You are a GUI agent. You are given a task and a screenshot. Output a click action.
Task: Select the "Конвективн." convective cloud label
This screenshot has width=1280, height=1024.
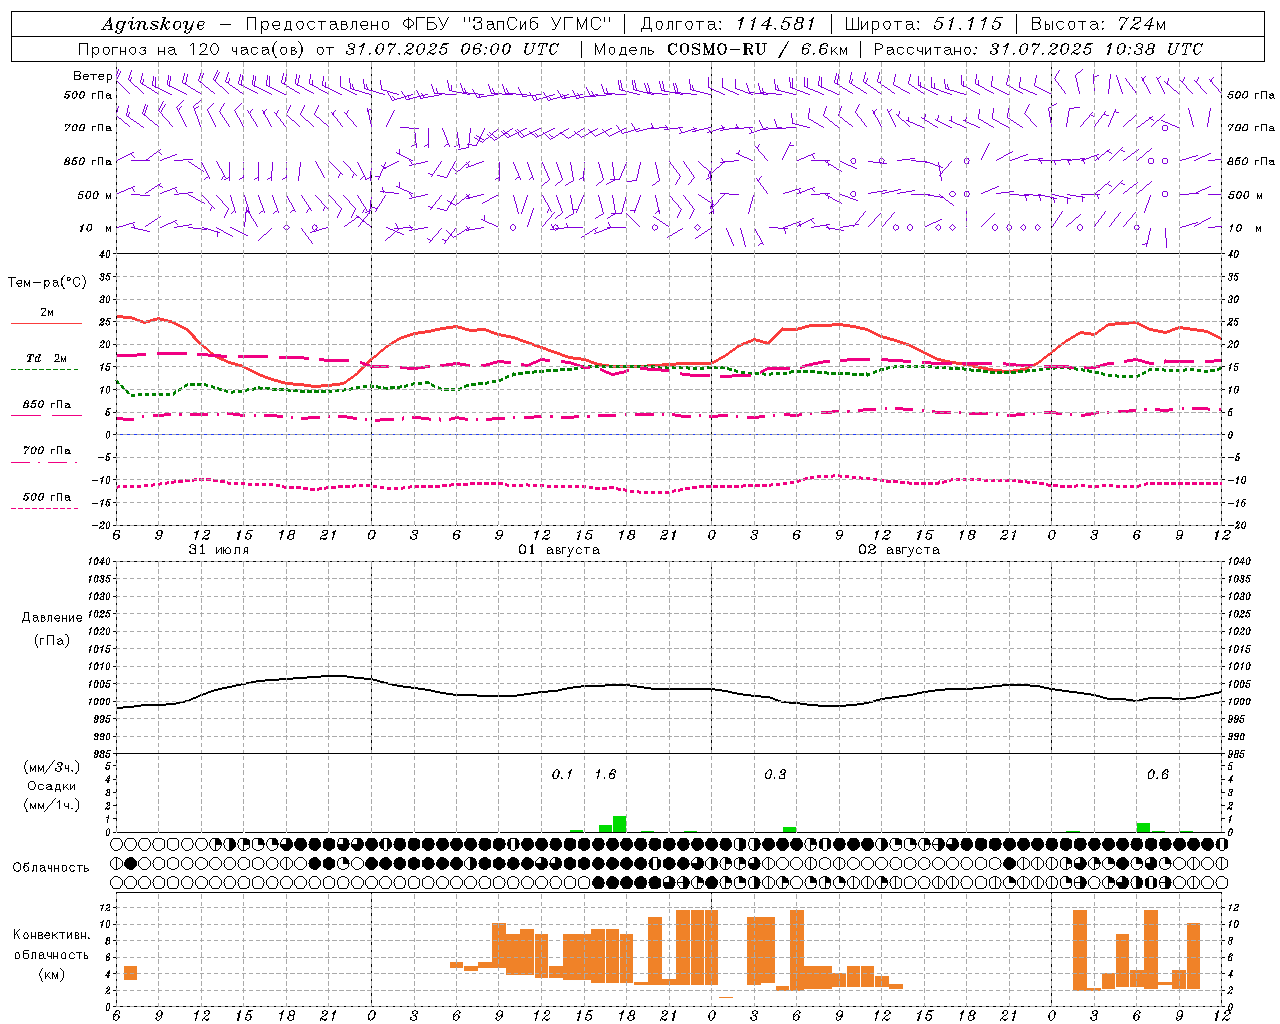(51, 935)
